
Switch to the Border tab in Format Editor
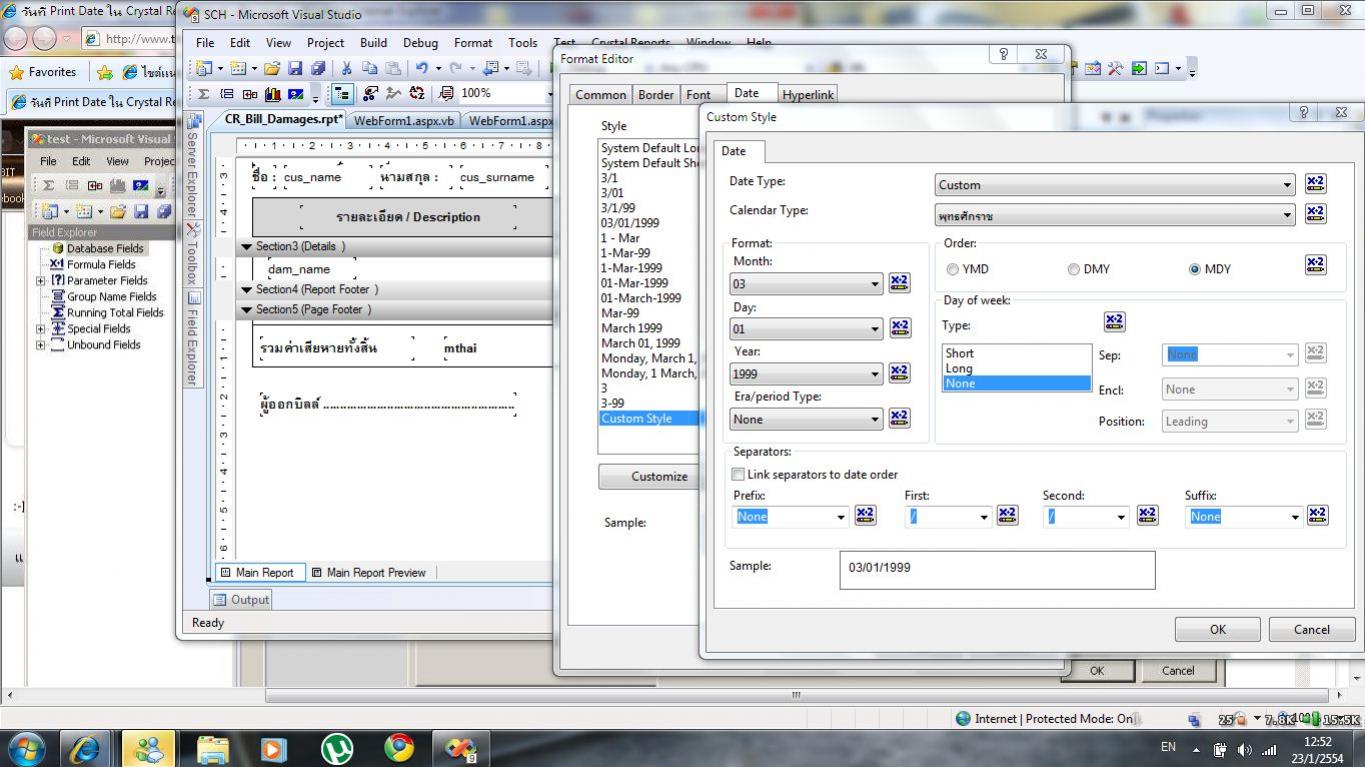click(656, 95)
